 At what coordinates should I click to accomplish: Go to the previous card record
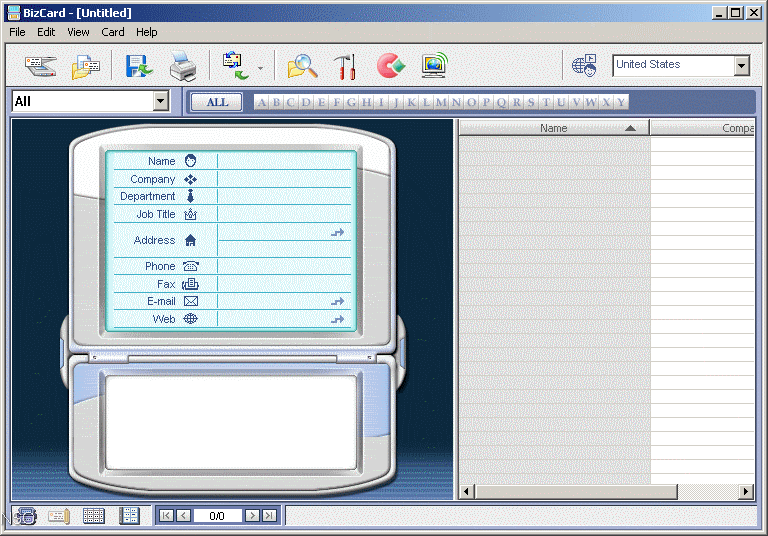click(184, 515)
